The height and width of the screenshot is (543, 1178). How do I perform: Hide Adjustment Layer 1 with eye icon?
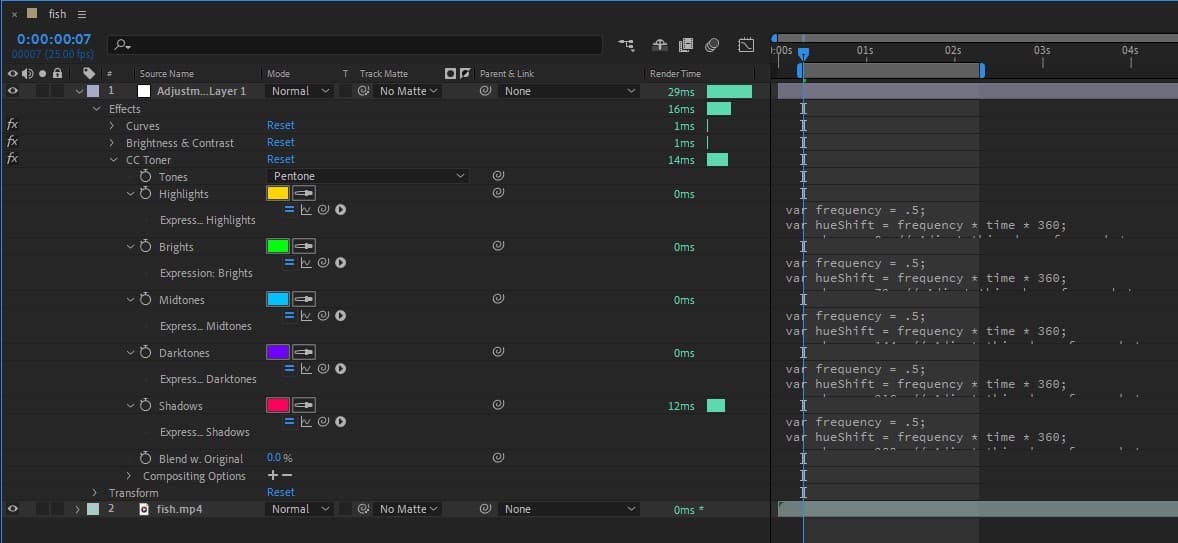pos(13,91)
